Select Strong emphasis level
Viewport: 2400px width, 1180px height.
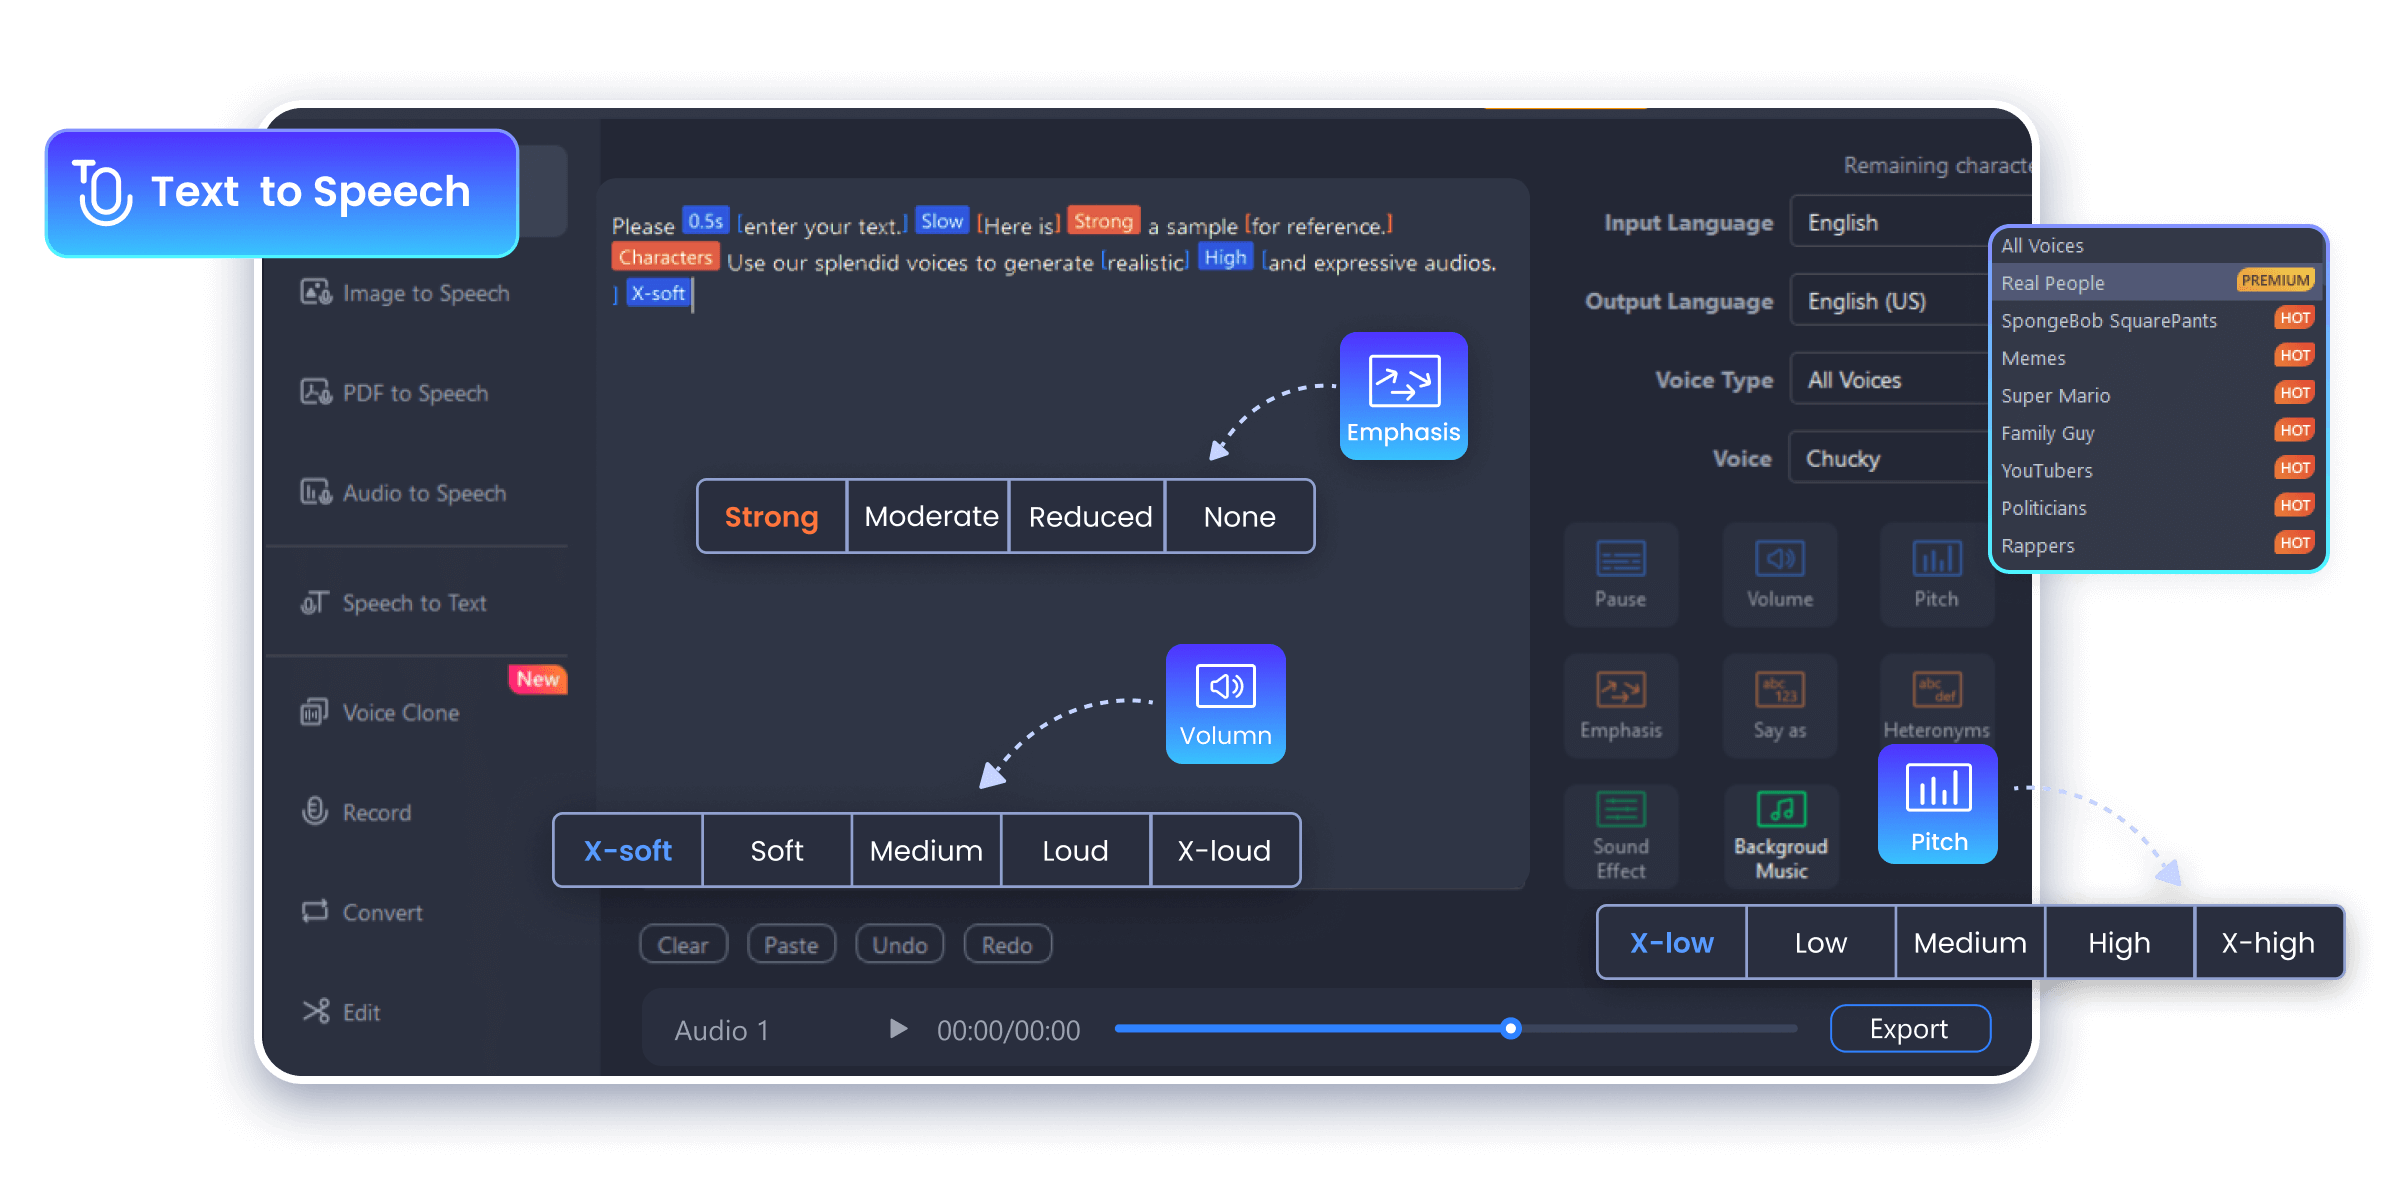tap(770, 516)
